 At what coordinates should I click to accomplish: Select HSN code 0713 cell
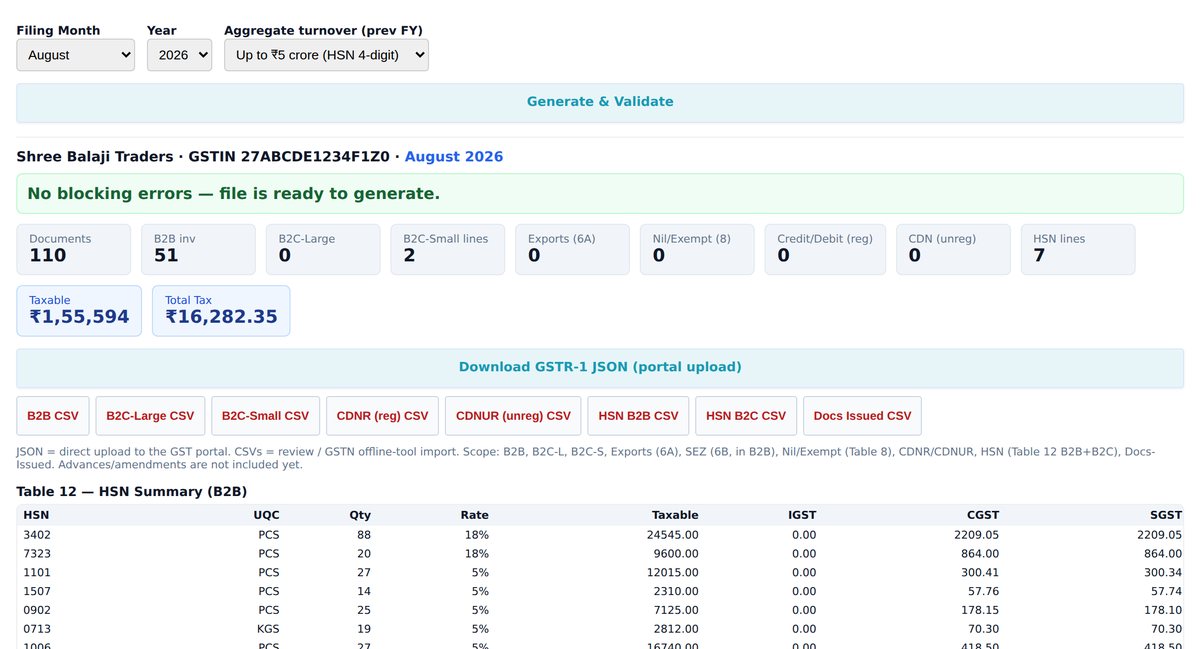(x=37, y=630)
